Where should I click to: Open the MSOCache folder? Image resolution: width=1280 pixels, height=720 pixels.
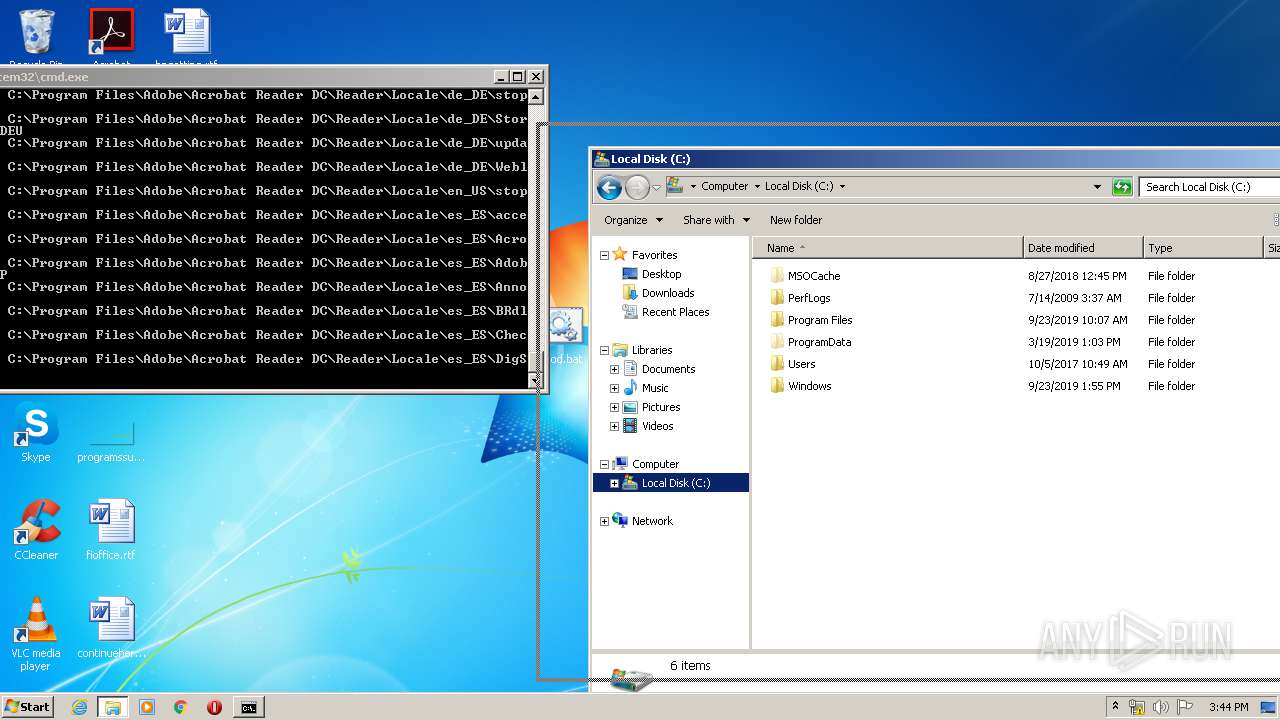pos(813,276)
